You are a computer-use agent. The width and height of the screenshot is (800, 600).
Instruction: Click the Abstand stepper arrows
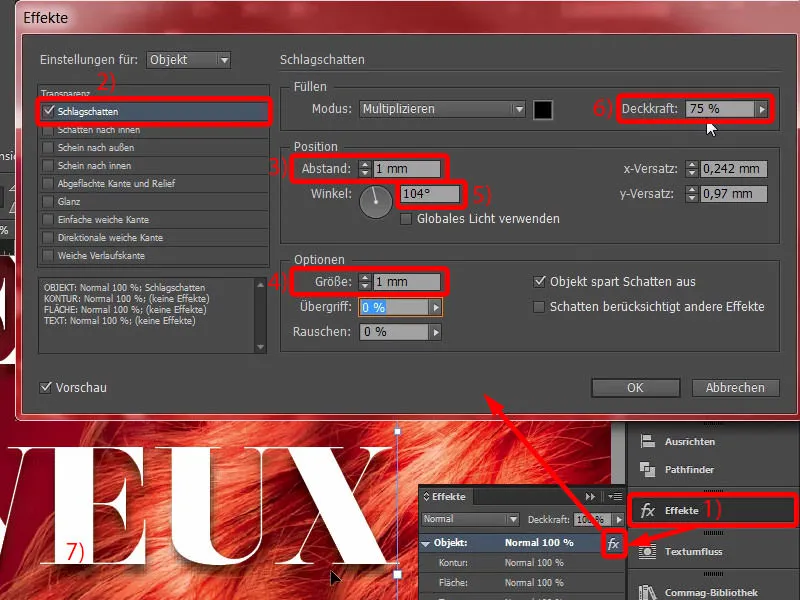[x=364, y=169]
